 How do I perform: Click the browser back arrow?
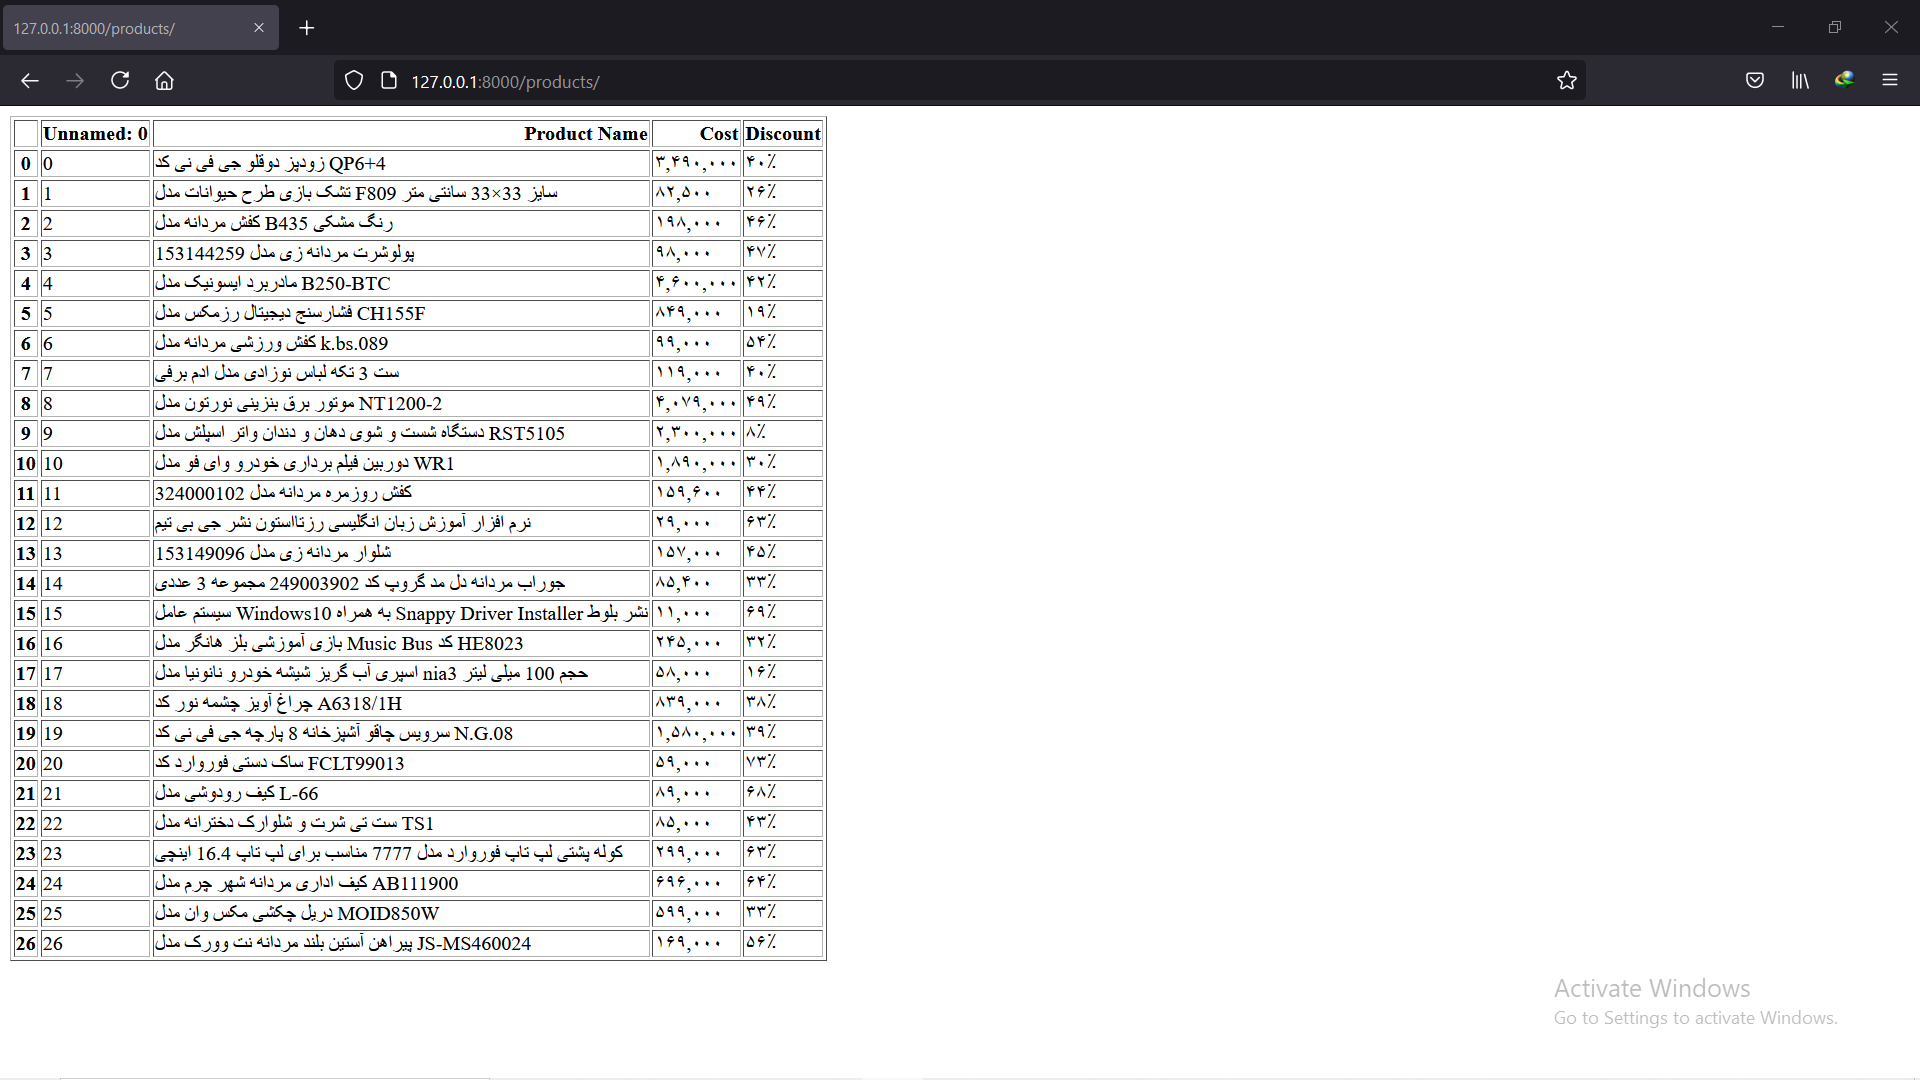coord(30,81)
